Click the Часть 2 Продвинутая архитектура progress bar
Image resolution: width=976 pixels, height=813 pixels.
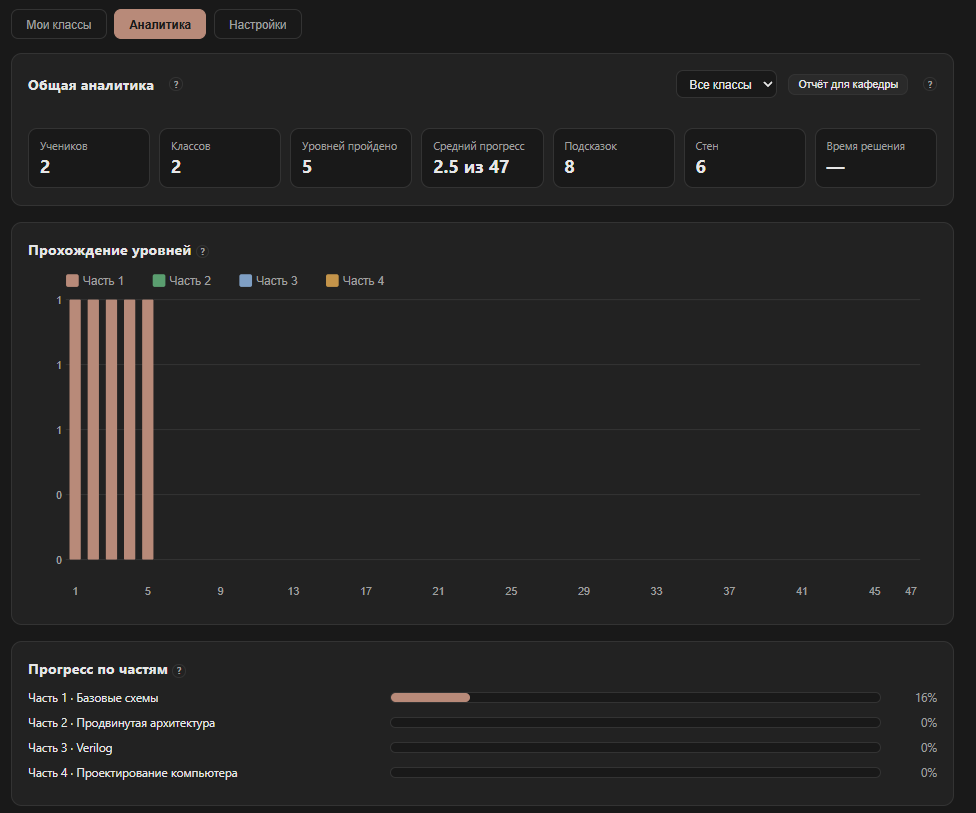pos(636,723)
